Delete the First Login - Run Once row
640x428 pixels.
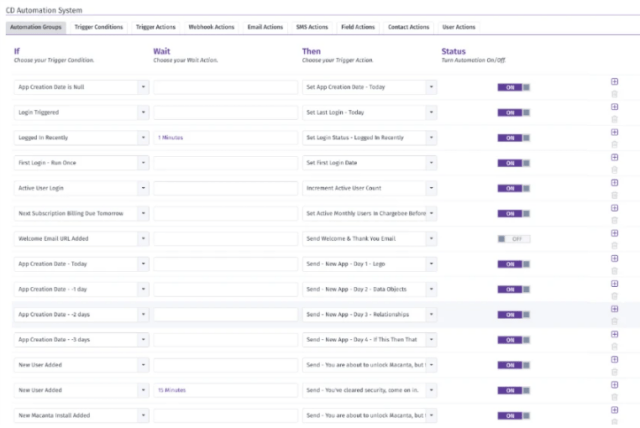coord(614,168)
